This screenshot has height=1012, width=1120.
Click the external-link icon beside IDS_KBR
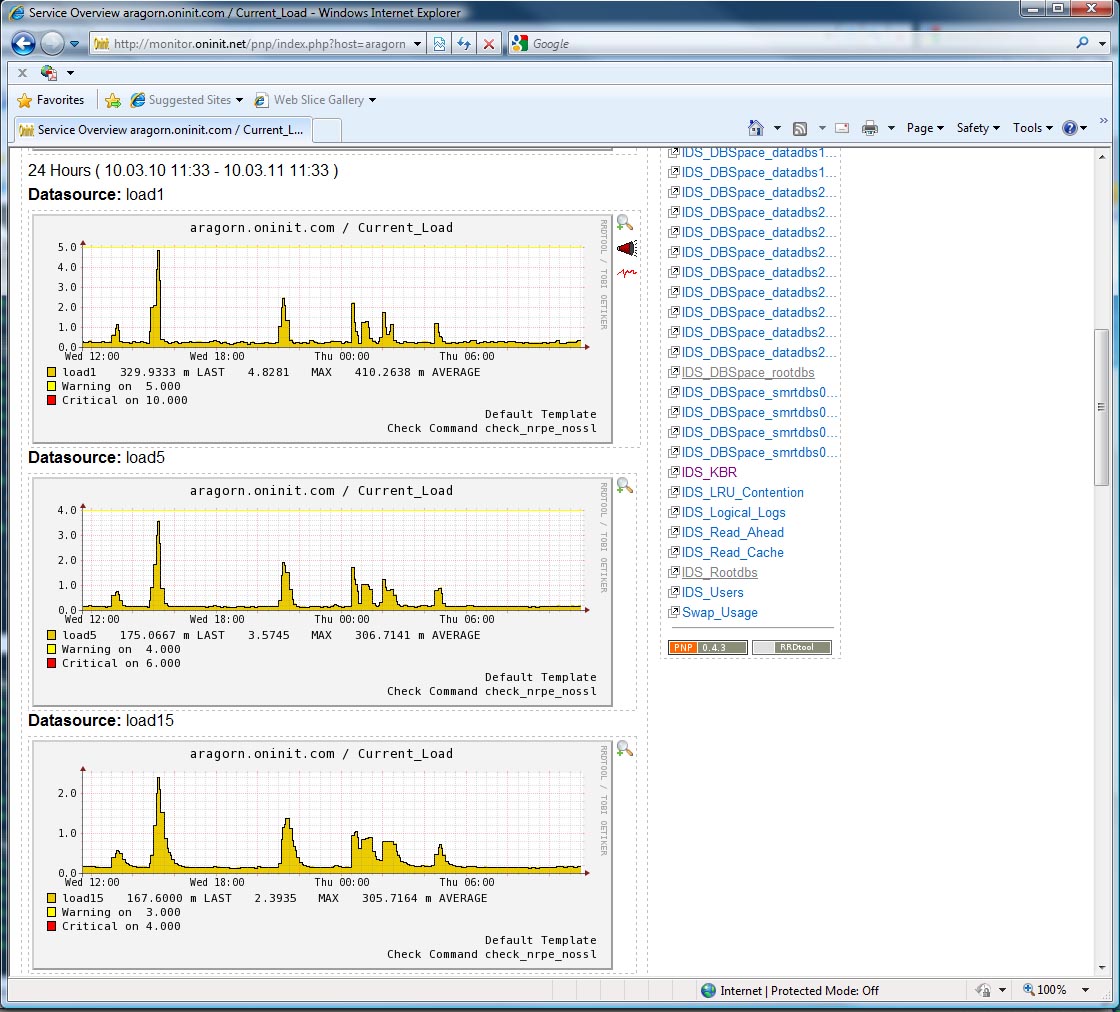[x=674, y=472]
